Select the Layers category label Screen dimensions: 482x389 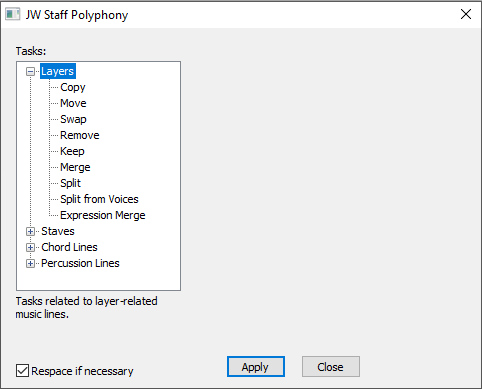(x=58, y=71)
